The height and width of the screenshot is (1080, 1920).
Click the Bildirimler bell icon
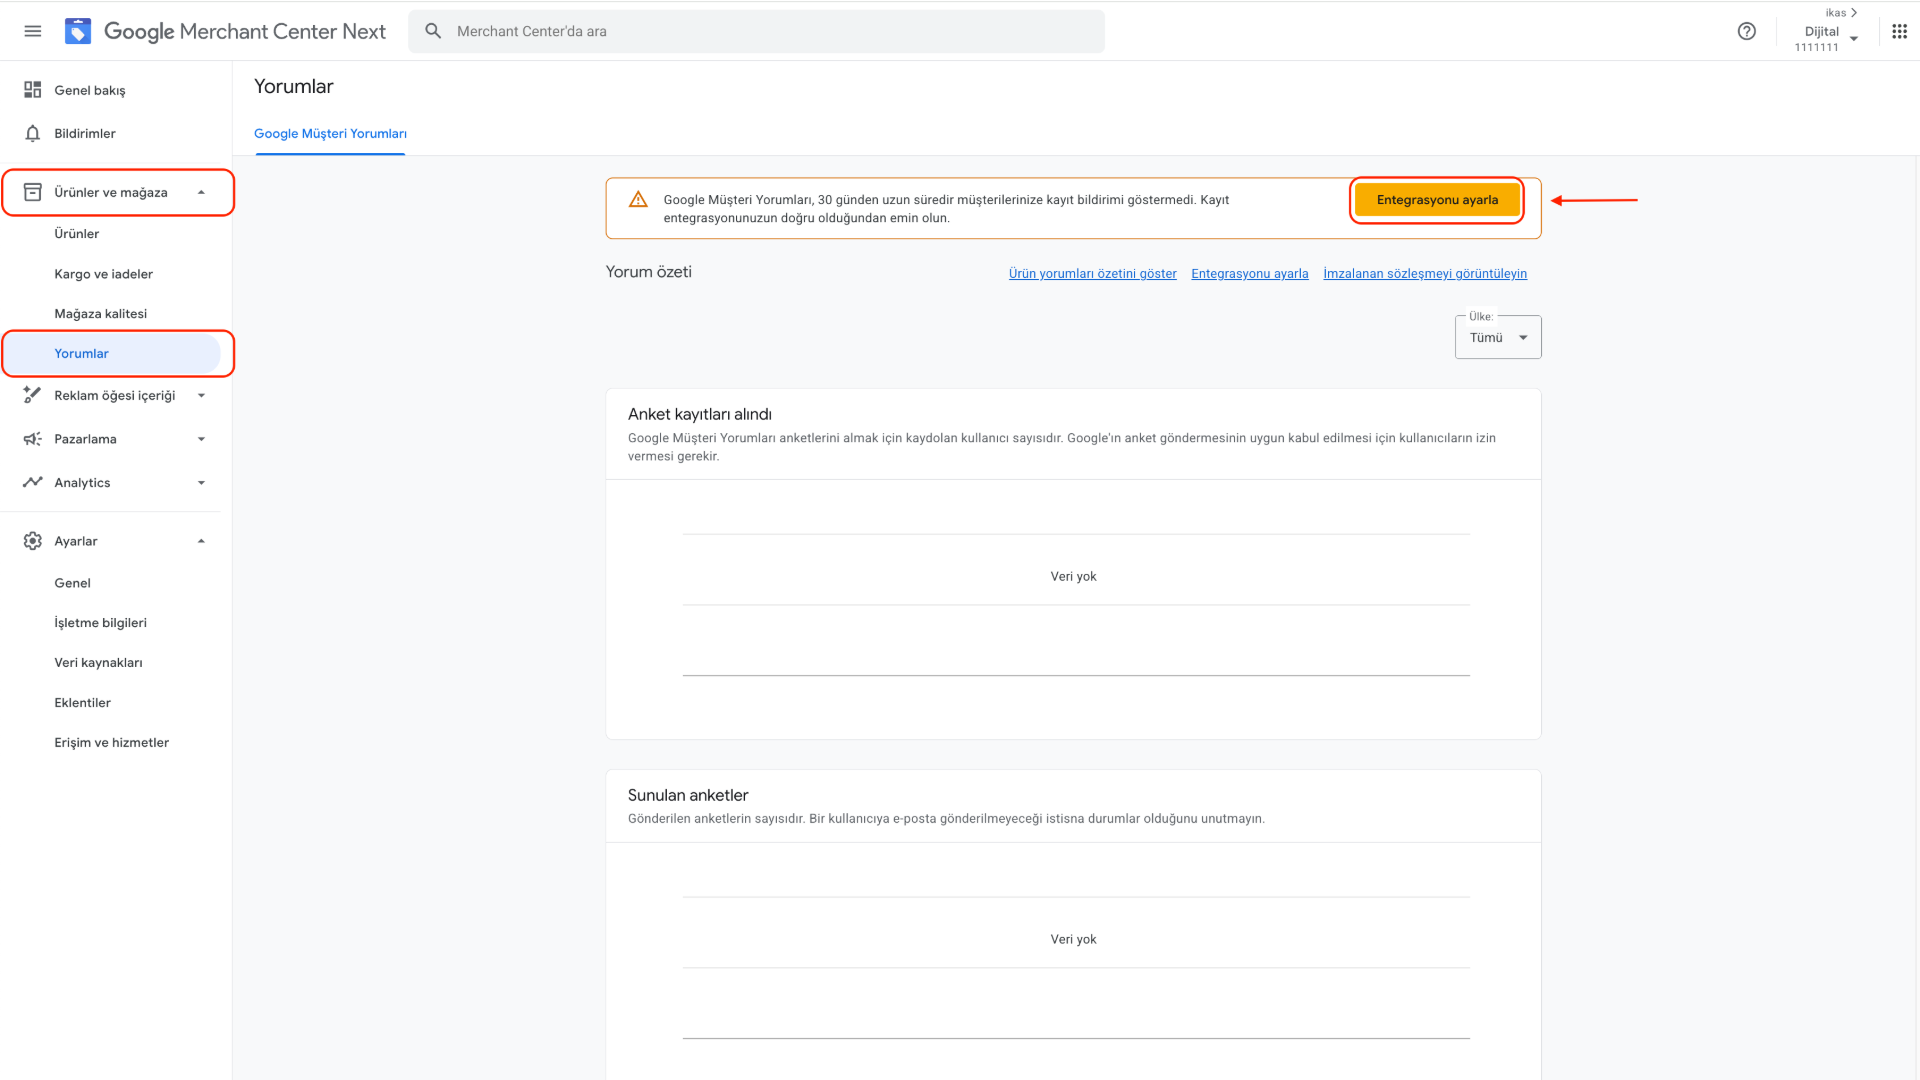click(33, 133)
